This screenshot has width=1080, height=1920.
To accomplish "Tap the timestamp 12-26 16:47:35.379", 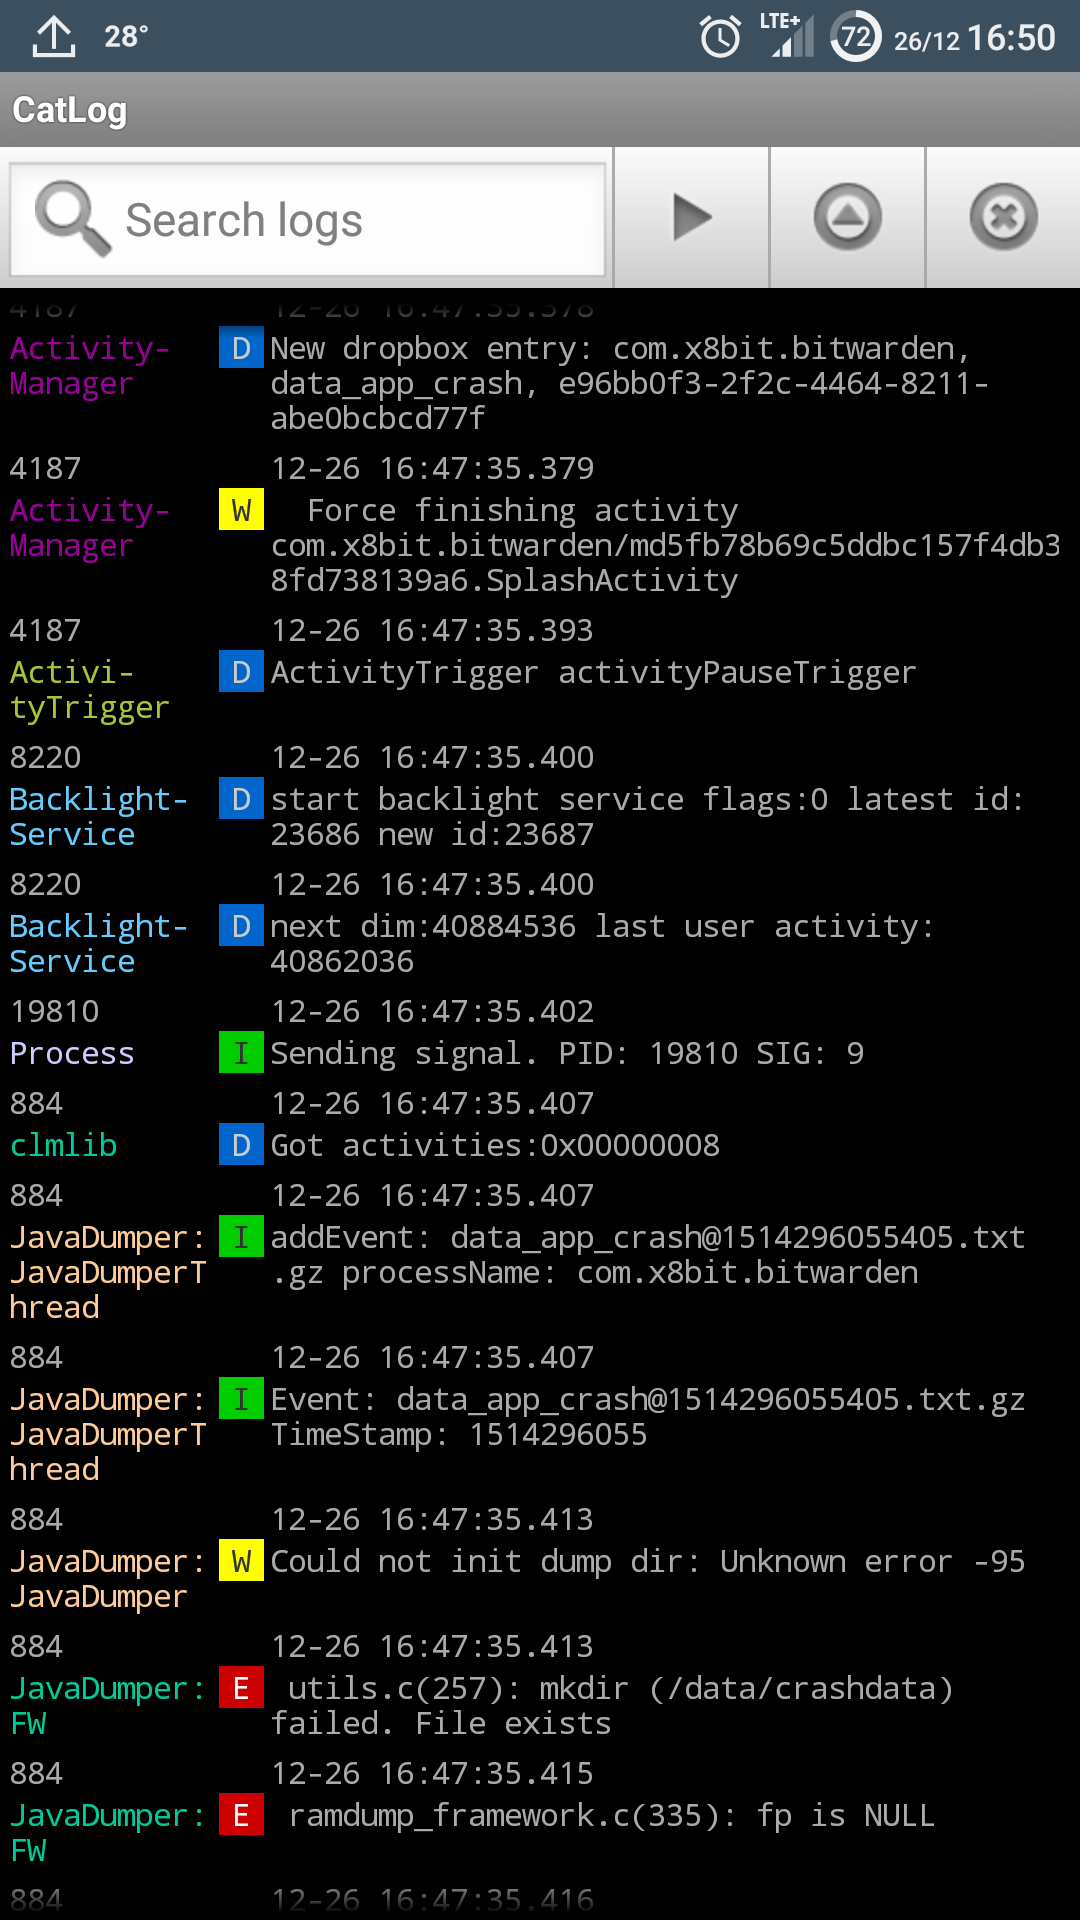I will coord(431,468).
